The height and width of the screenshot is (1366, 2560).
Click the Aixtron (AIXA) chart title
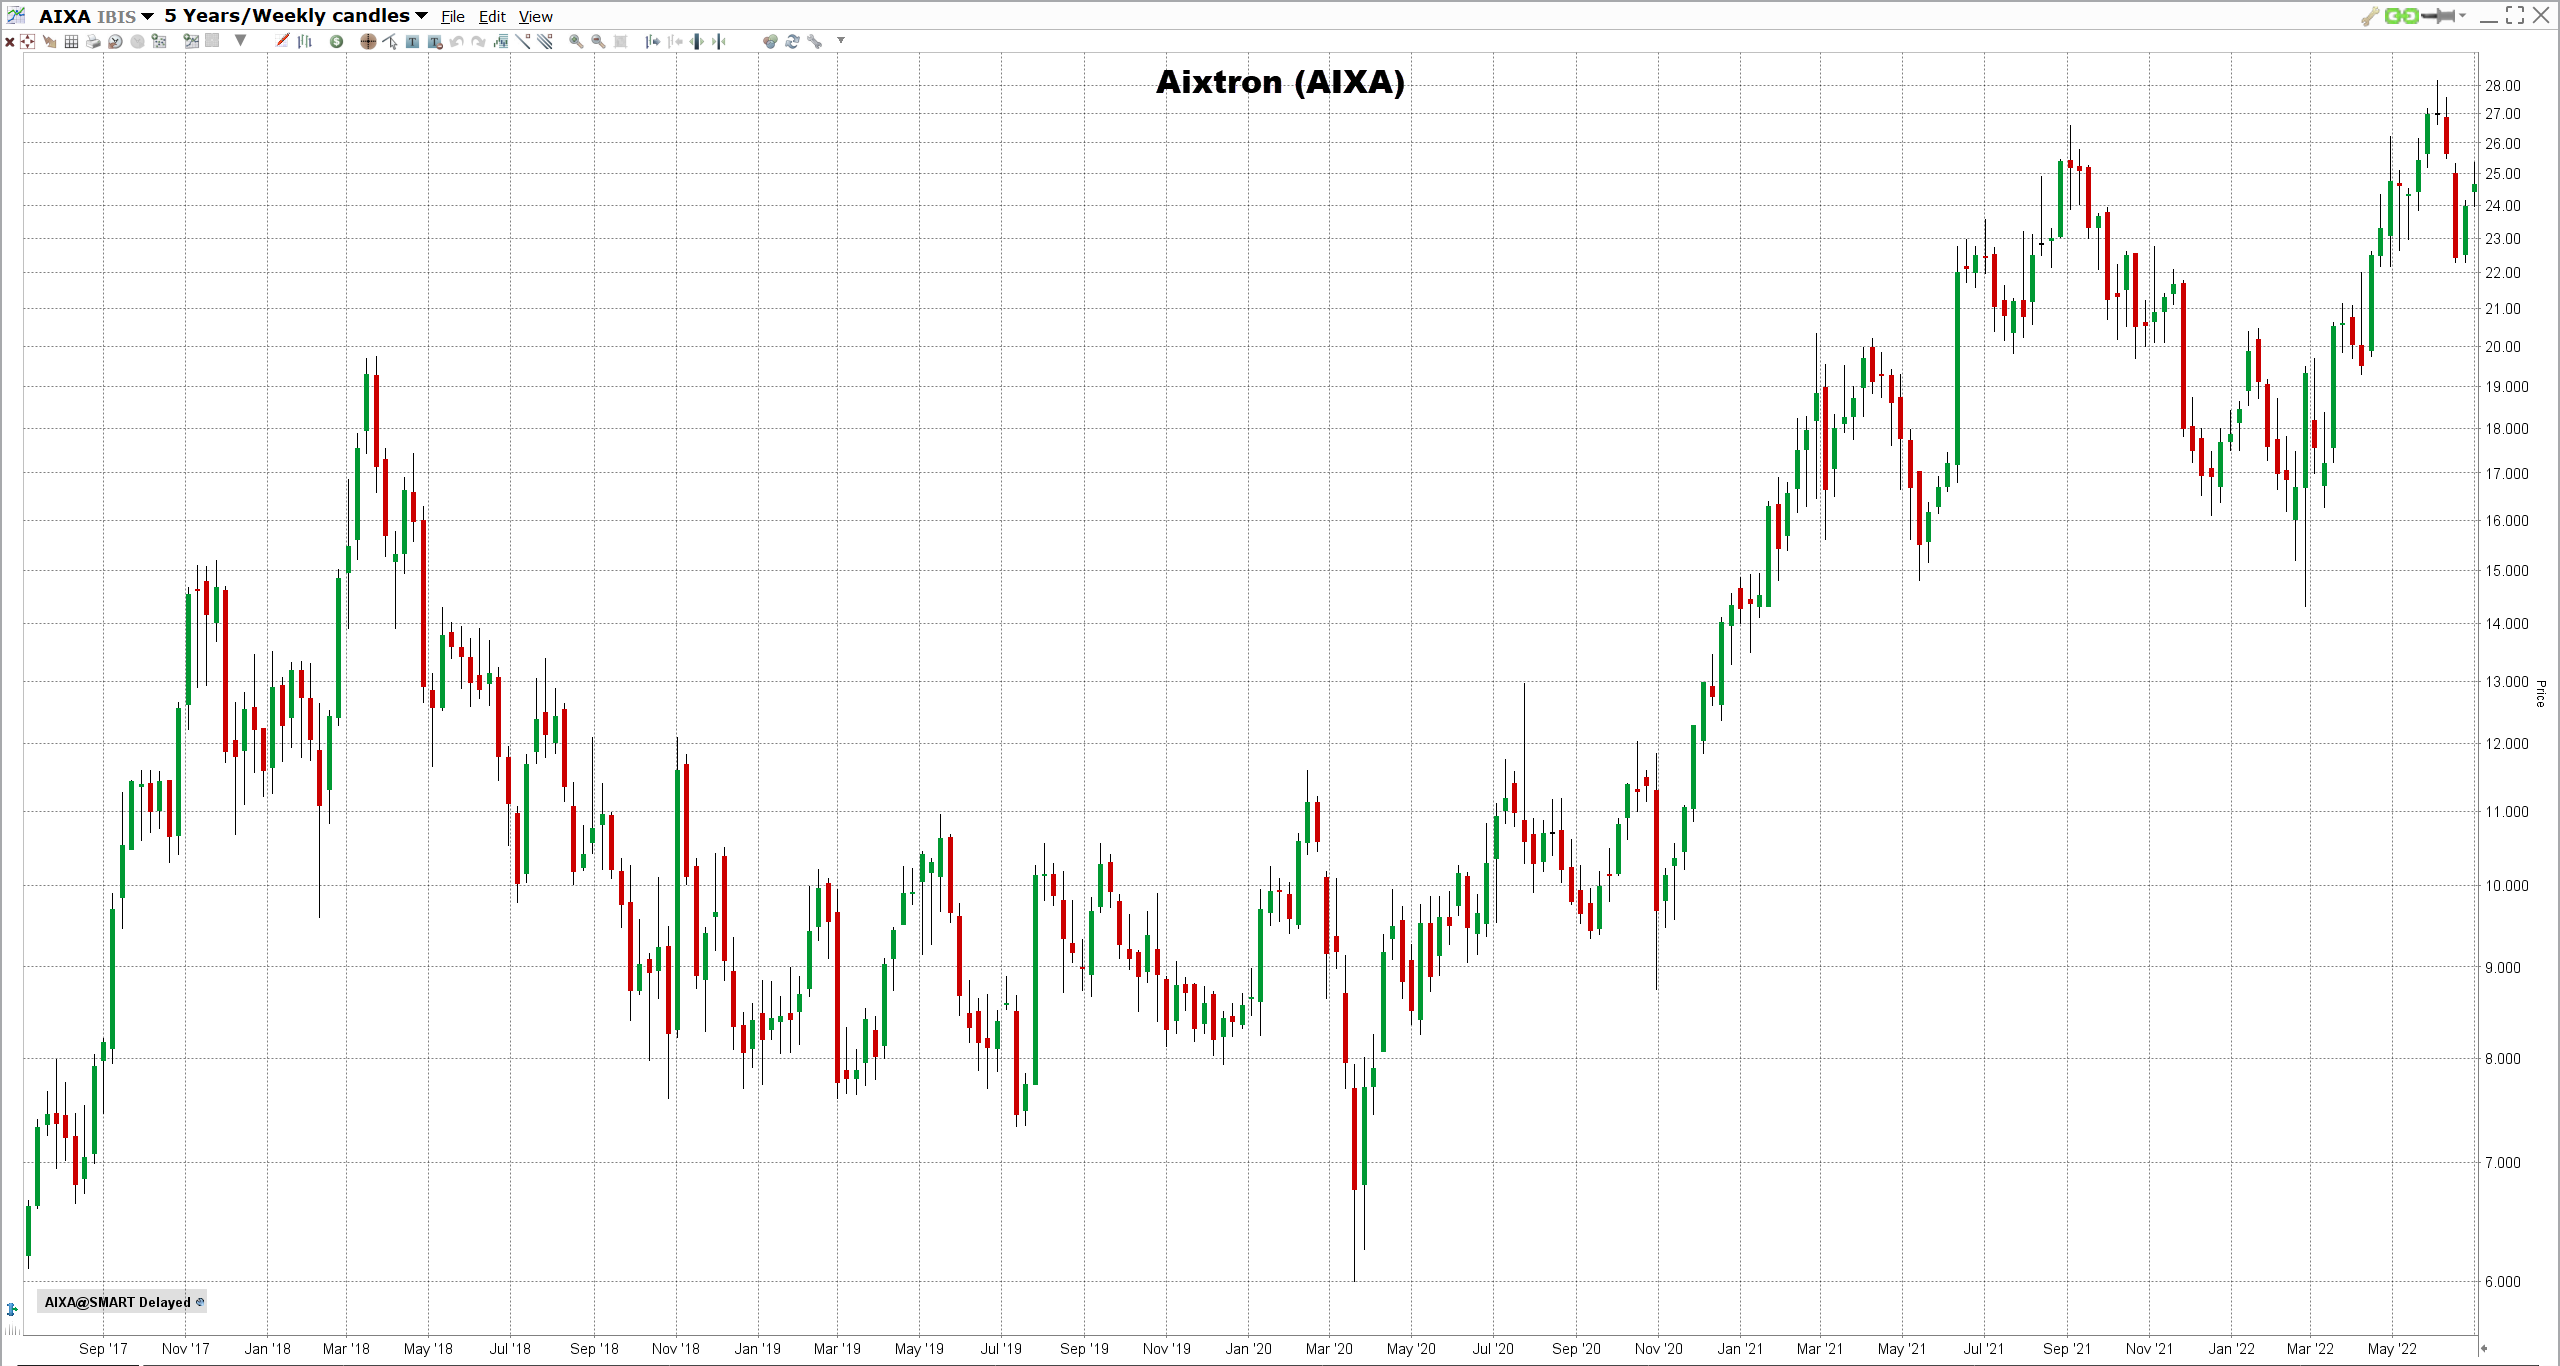coord(1280,82)
